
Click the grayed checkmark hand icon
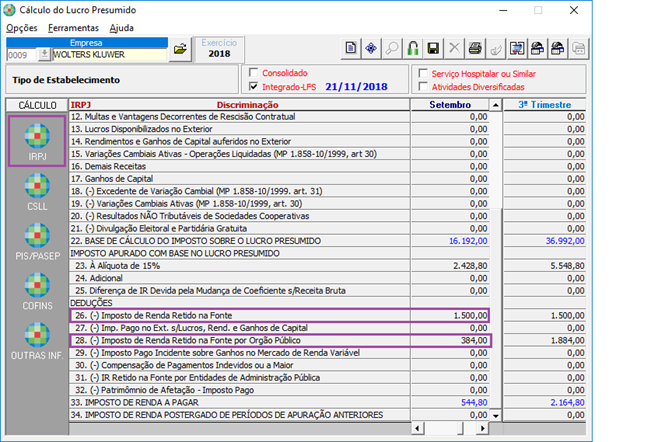(496, 48)
